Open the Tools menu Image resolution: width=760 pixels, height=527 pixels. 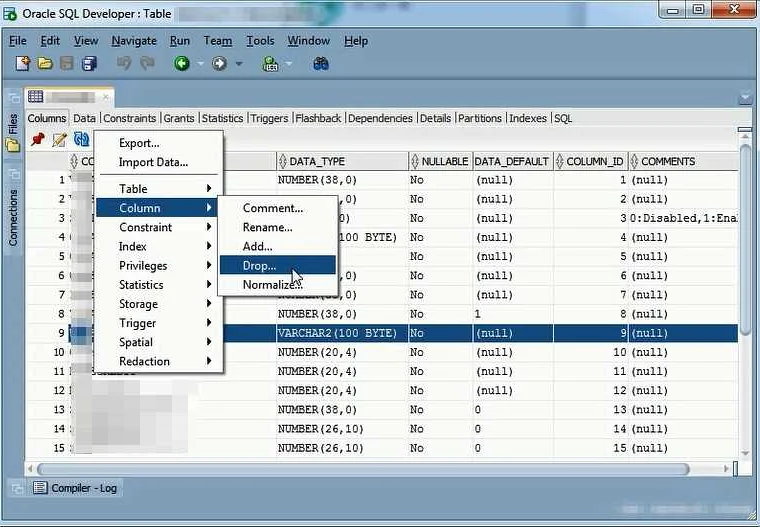tap(260, 41)
